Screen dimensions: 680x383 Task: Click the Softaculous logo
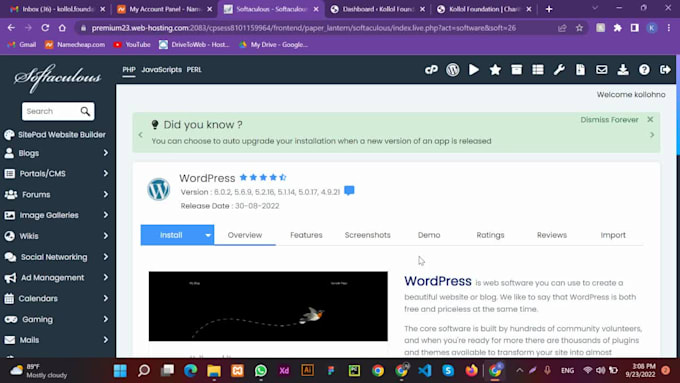click(57, 78)
